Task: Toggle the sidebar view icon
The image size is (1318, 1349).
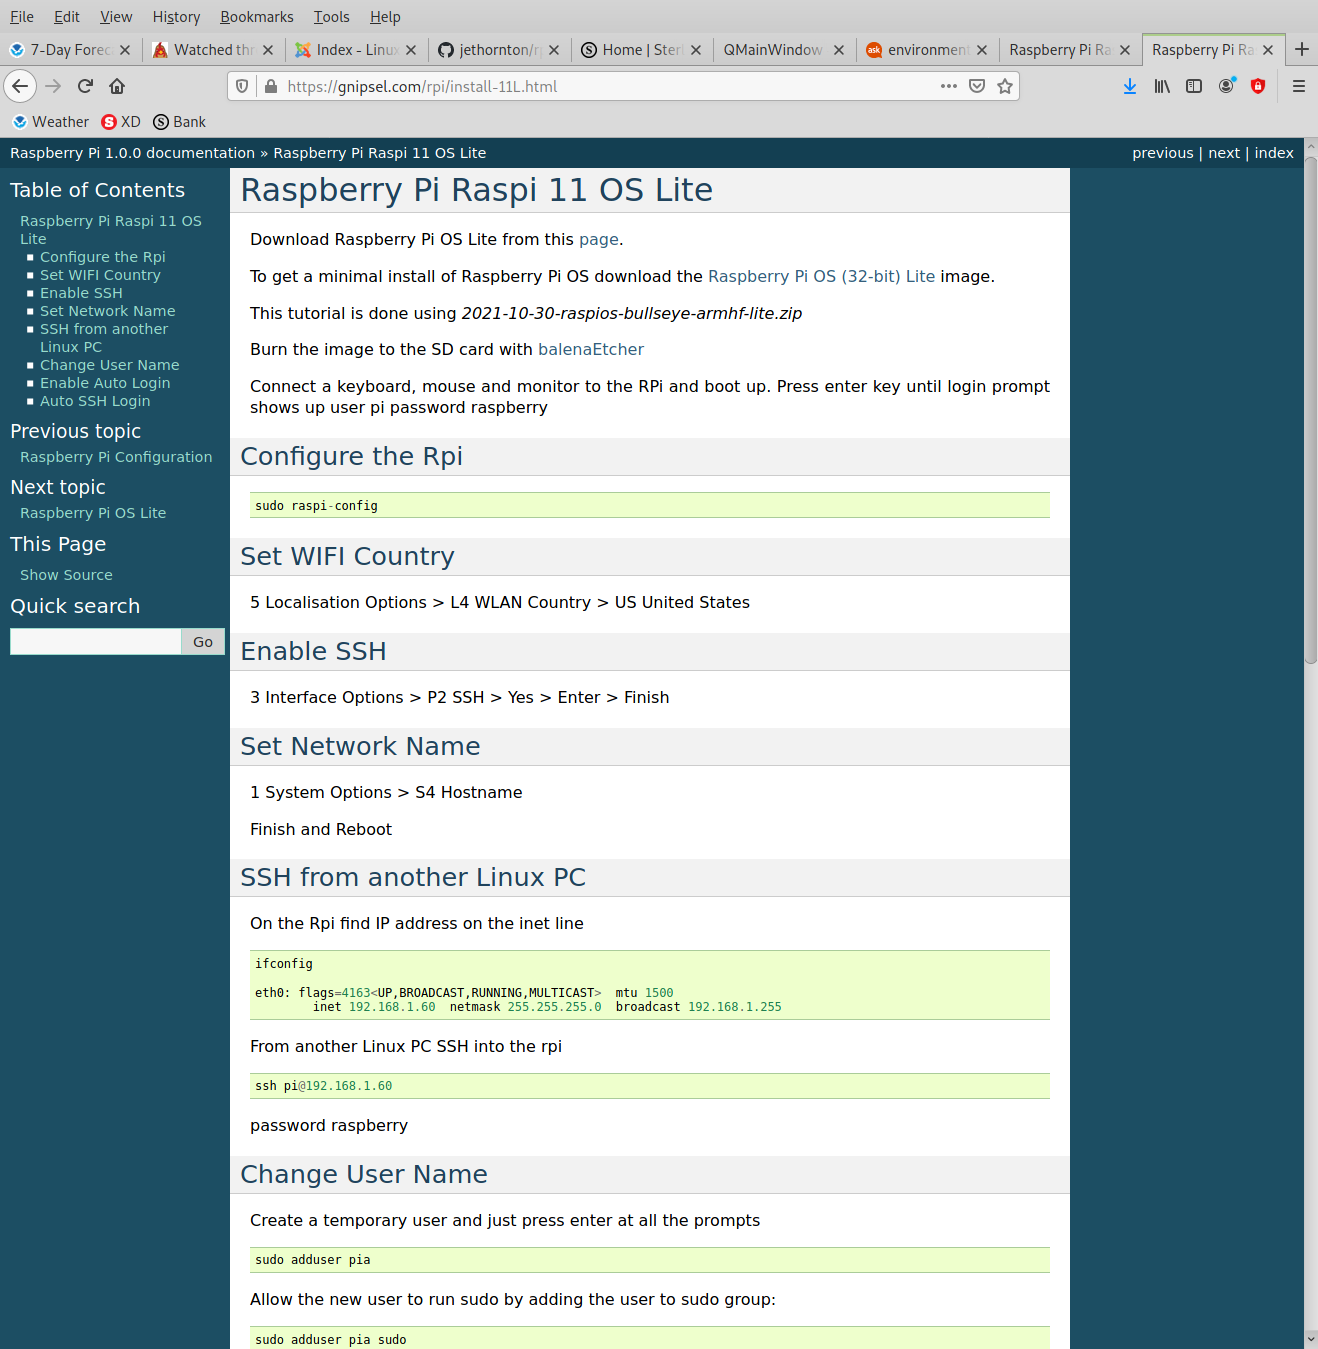Action: pos(1194,86)
